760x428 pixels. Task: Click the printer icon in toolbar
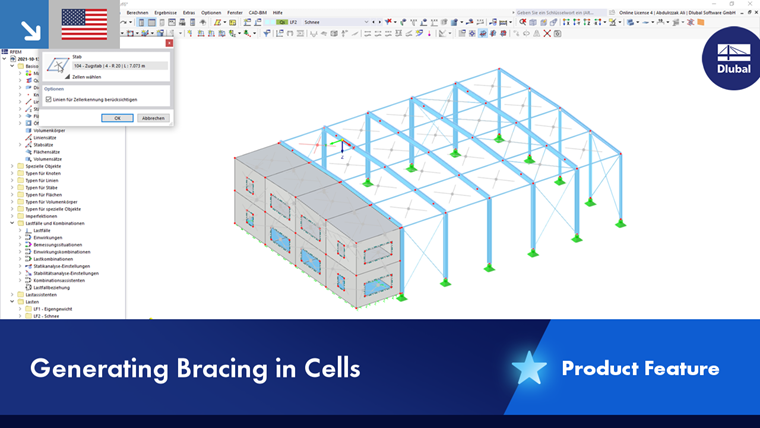182,22
